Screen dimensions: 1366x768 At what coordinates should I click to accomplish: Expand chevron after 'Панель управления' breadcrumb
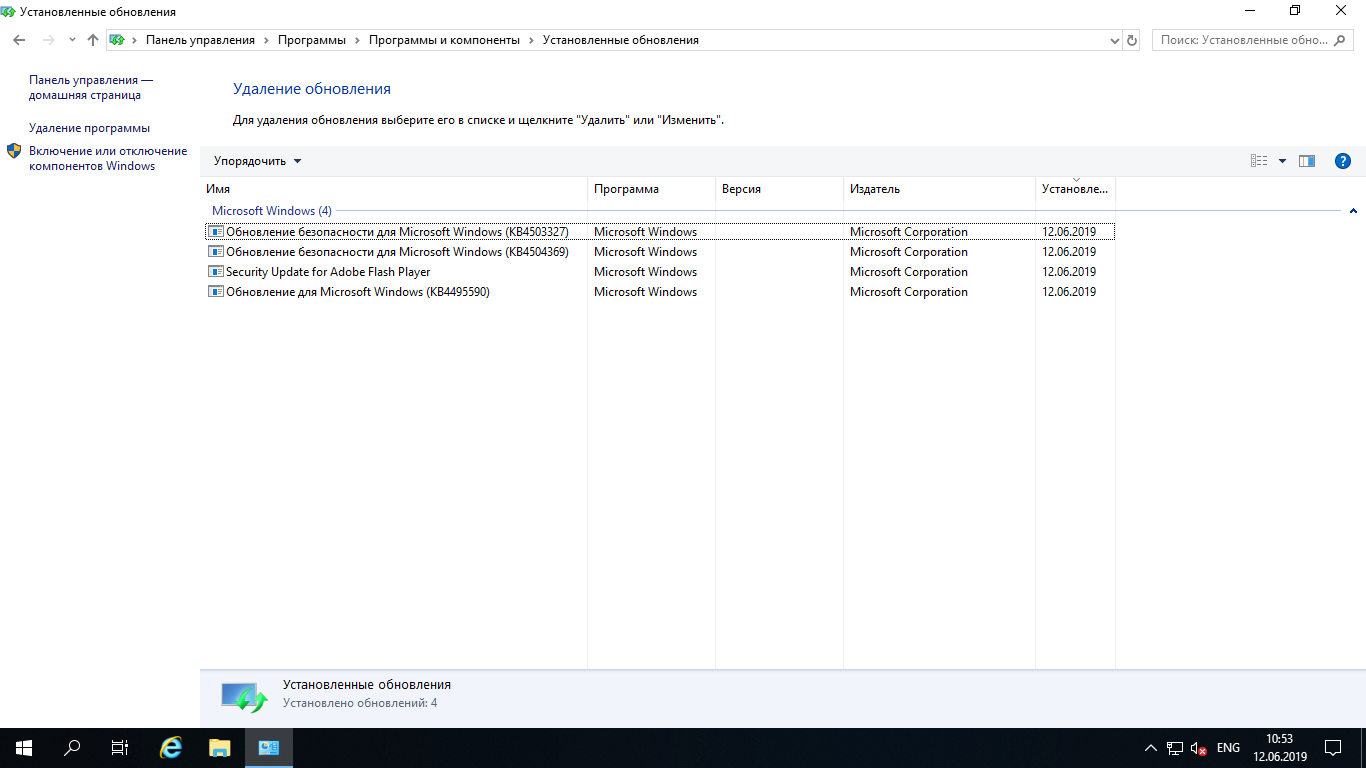[266, 40]
